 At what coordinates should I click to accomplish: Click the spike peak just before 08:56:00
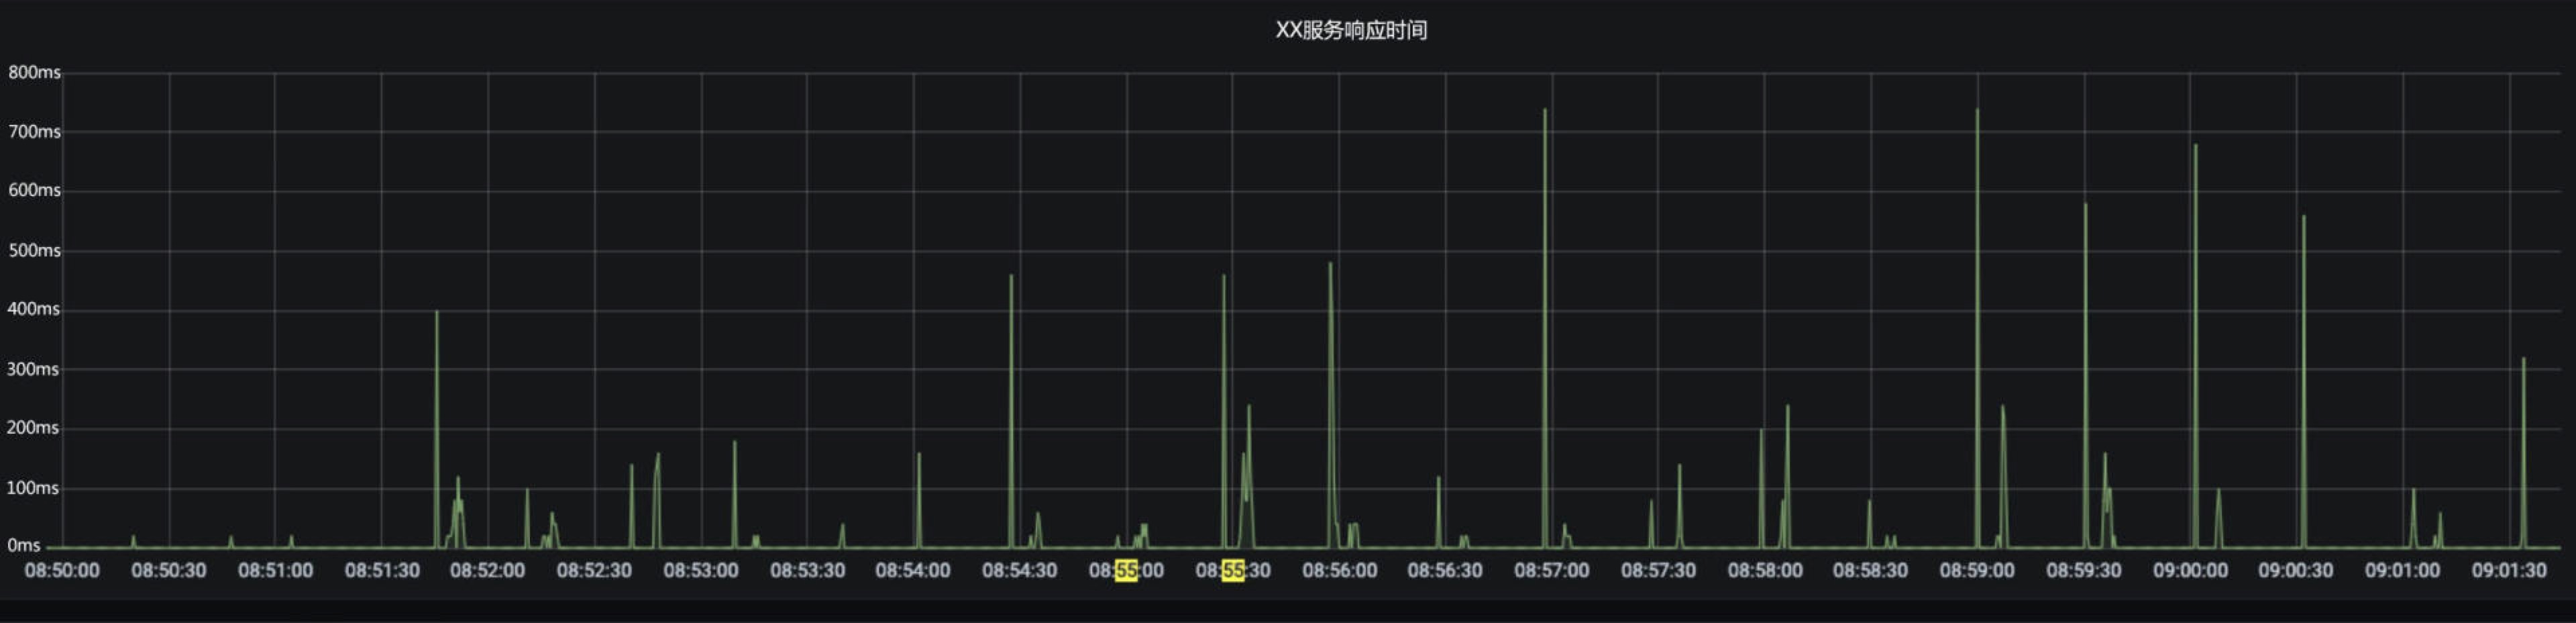[x=1330, y=264]
